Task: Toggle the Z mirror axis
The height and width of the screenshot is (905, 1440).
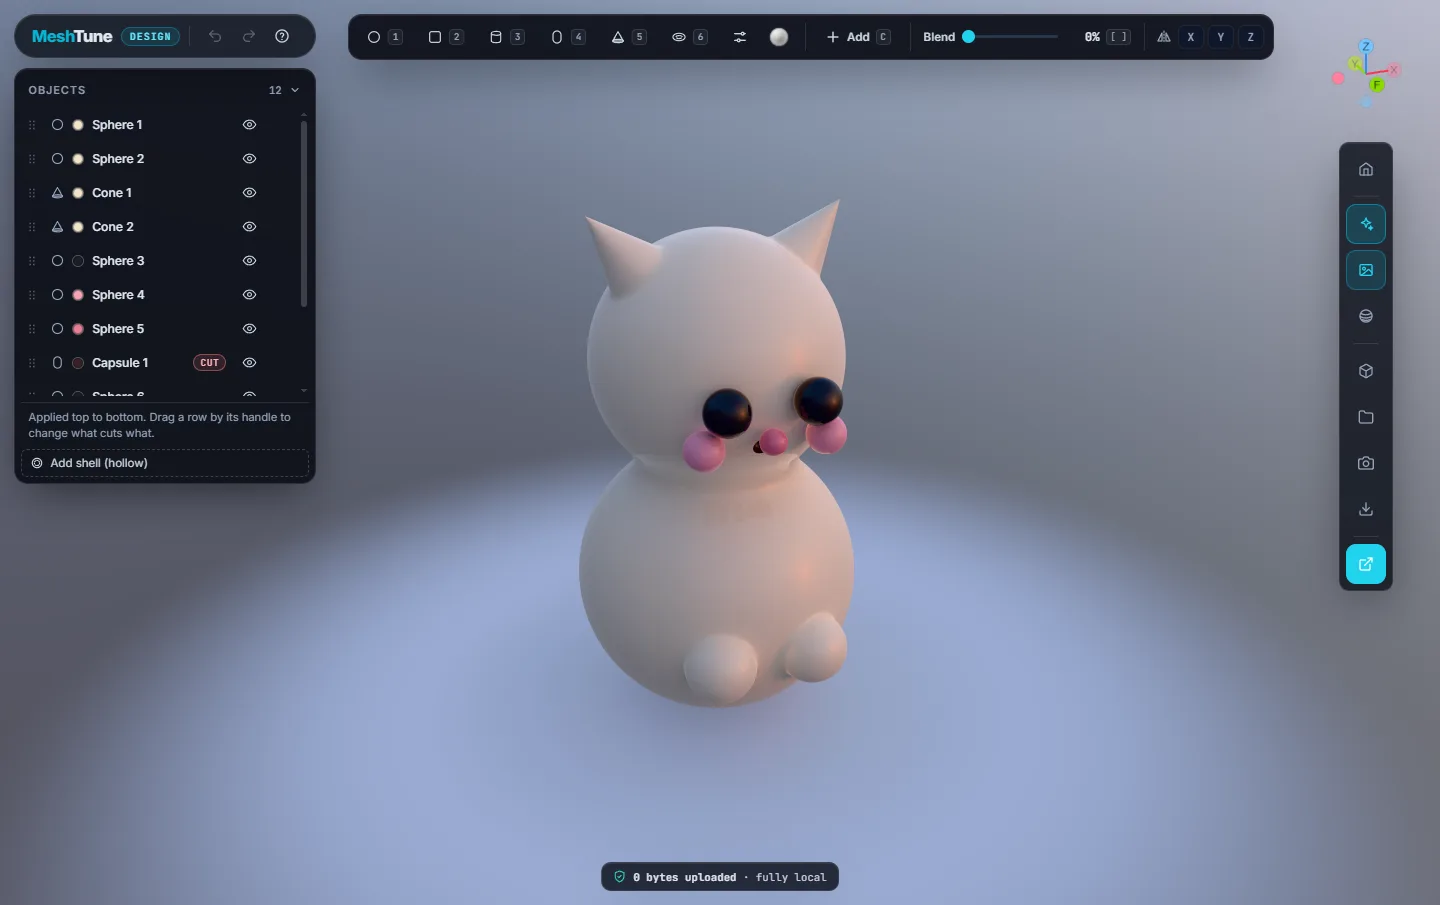Action: (1251, 37)
